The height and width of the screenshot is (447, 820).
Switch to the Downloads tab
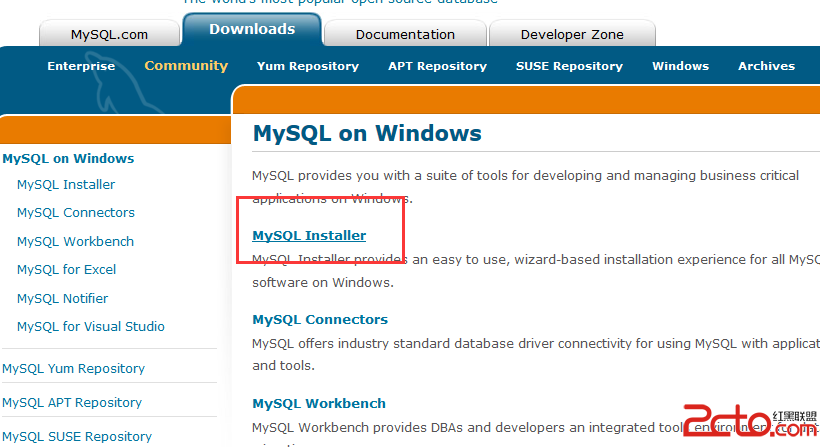click(x=252, y=29)
